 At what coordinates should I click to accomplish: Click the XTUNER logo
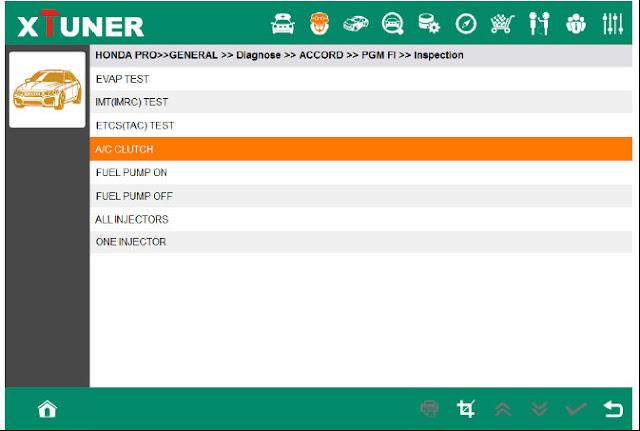click(80, 24)
